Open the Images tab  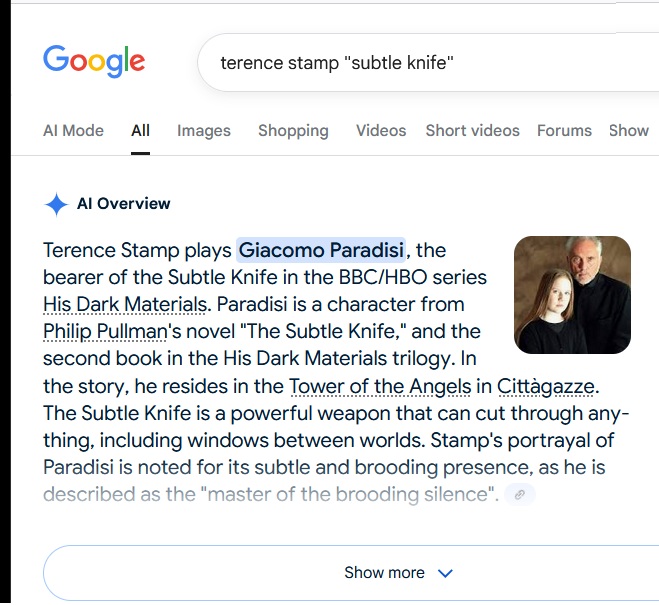pyautogui.click(x=204, y=130)
